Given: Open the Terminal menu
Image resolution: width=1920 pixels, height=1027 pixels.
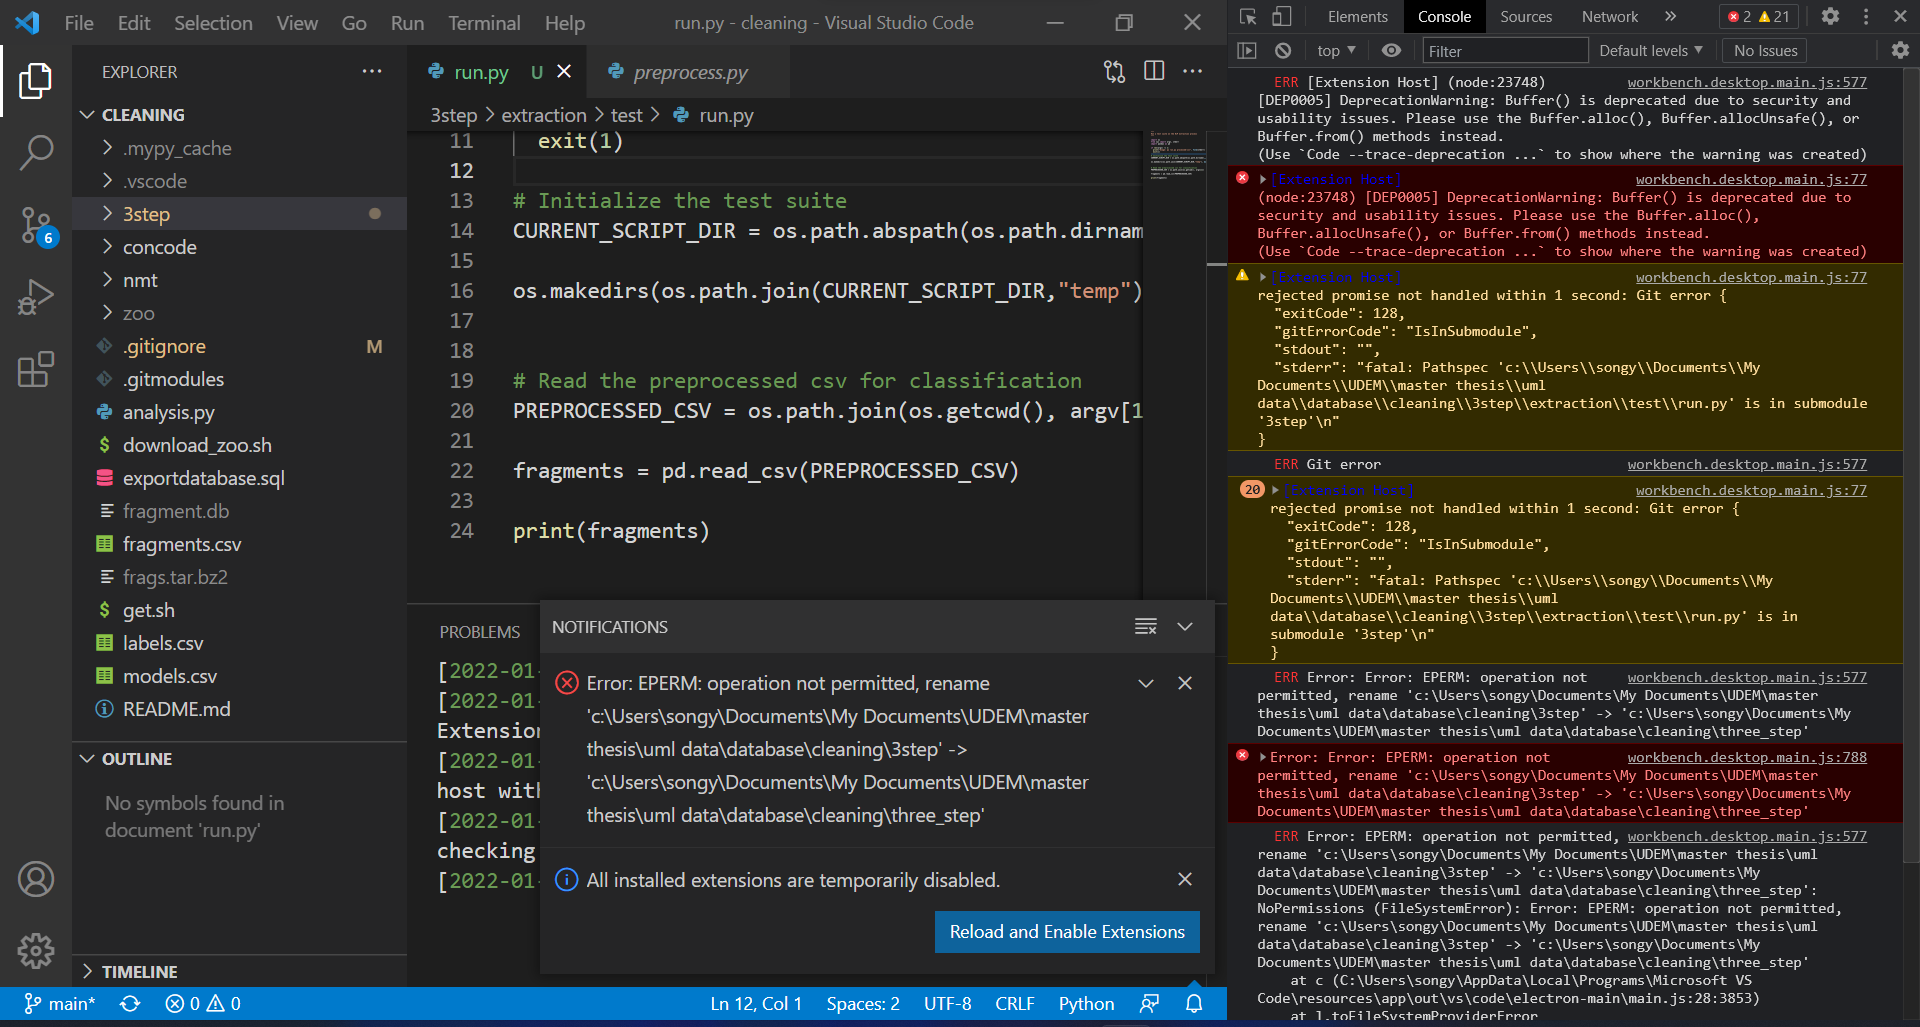Looking at the screenshot, I should coord(484,23).
